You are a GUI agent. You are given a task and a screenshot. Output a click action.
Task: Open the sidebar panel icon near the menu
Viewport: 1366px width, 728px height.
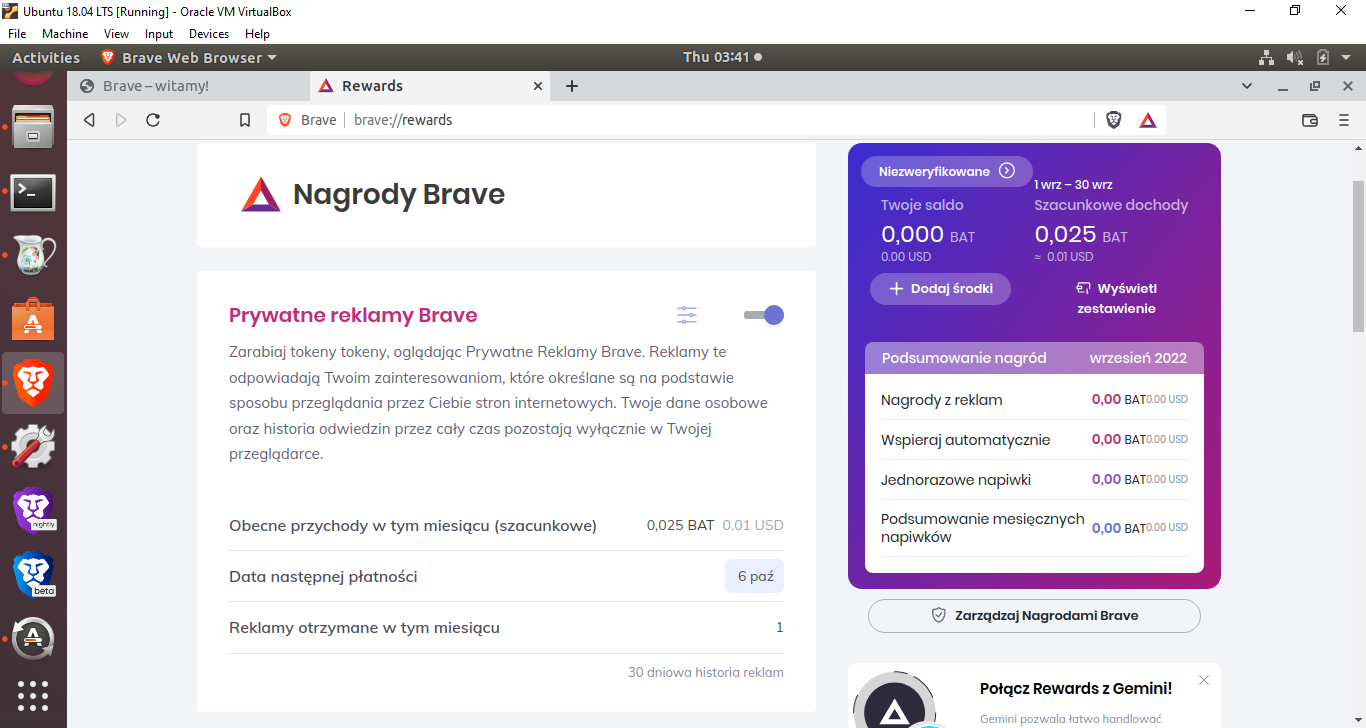(x=1310, y=119)
